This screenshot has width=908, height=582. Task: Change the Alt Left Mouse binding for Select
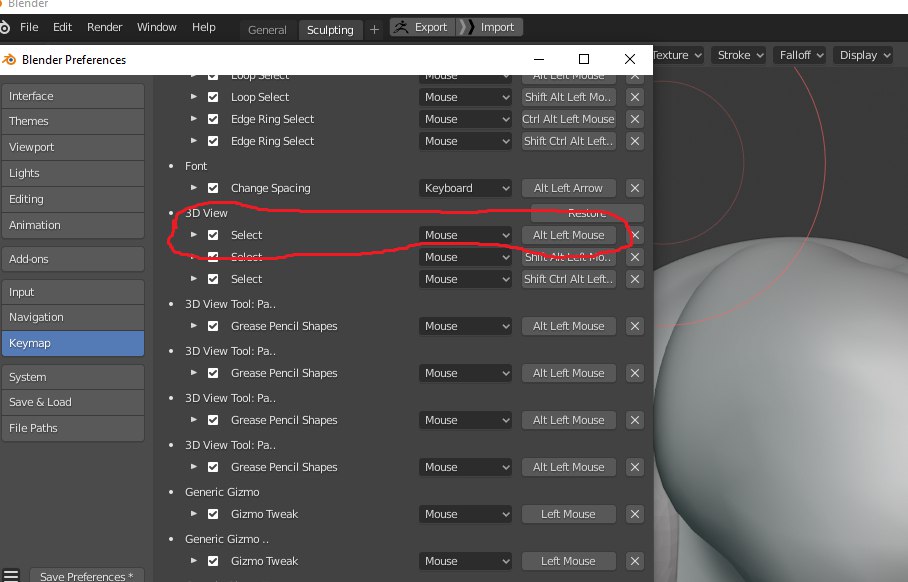tap(569, 235)
